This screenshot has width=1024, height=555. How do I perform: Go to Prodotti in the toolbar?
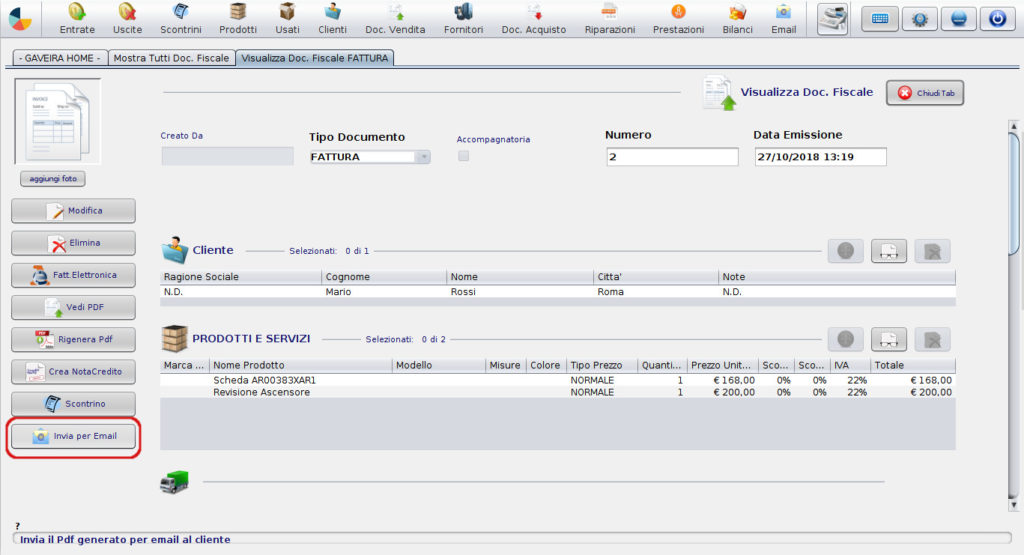click(x=238, y=18)
